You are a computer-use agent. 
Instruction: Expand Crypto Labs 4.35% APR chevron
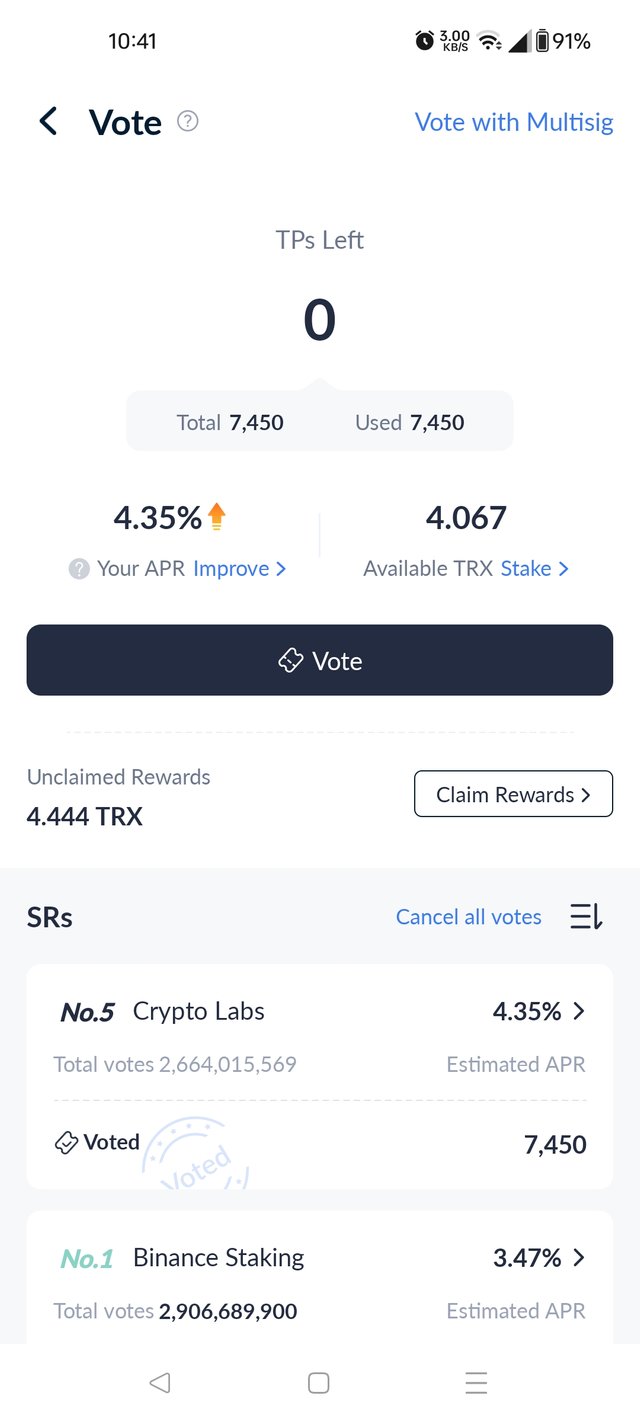click(579, 1011)
